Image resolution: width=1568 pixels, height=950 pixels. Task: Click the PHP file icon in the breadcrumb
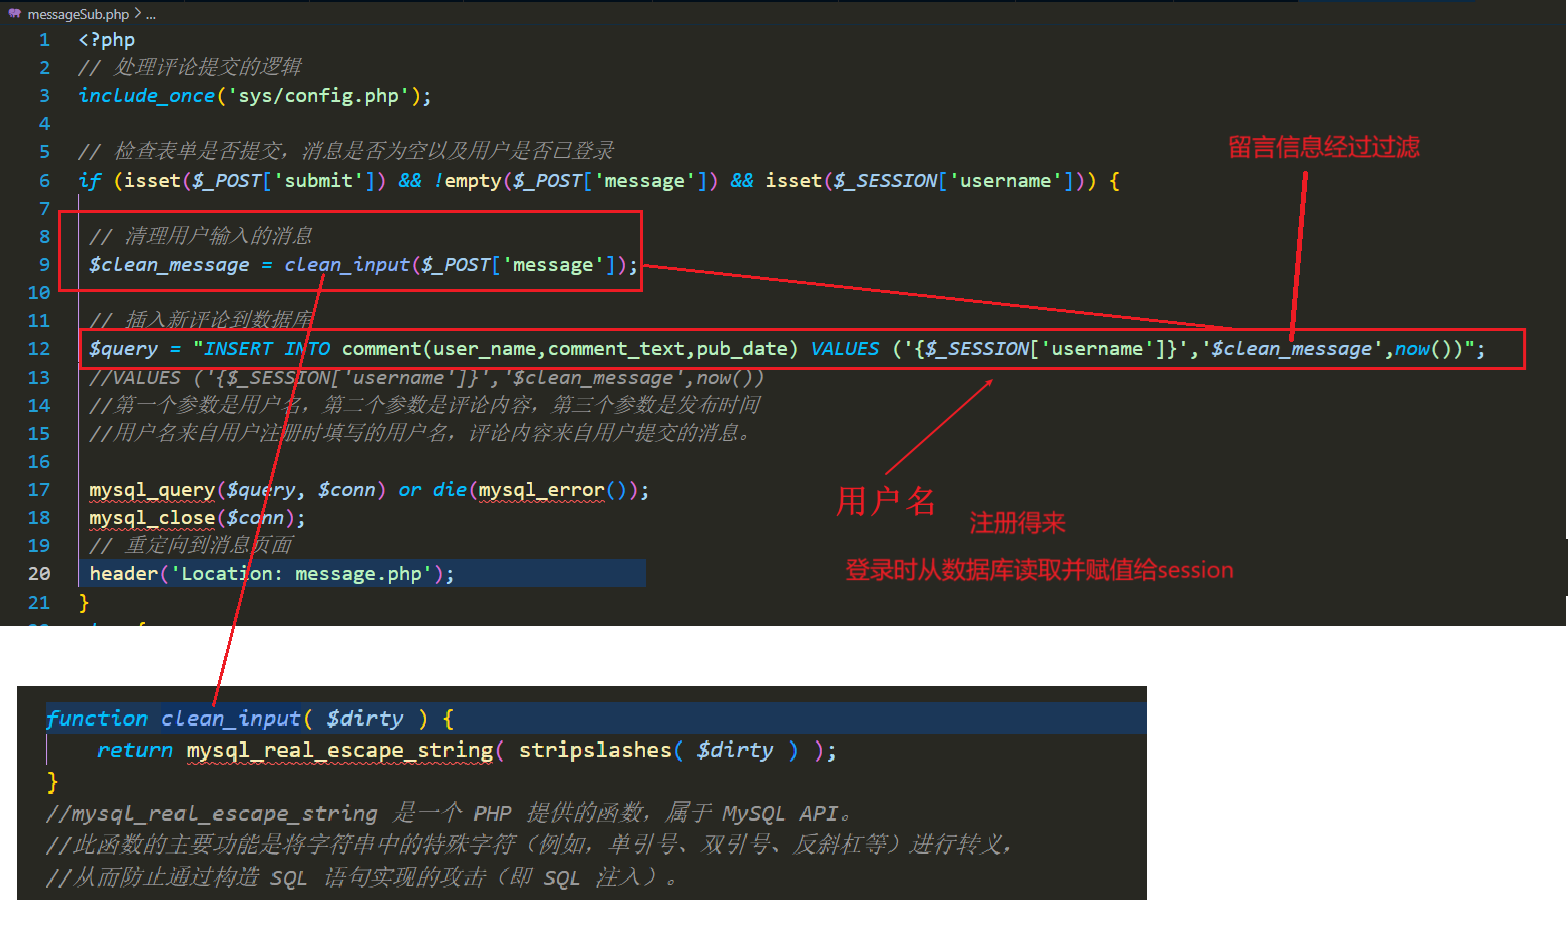(14, 14)
